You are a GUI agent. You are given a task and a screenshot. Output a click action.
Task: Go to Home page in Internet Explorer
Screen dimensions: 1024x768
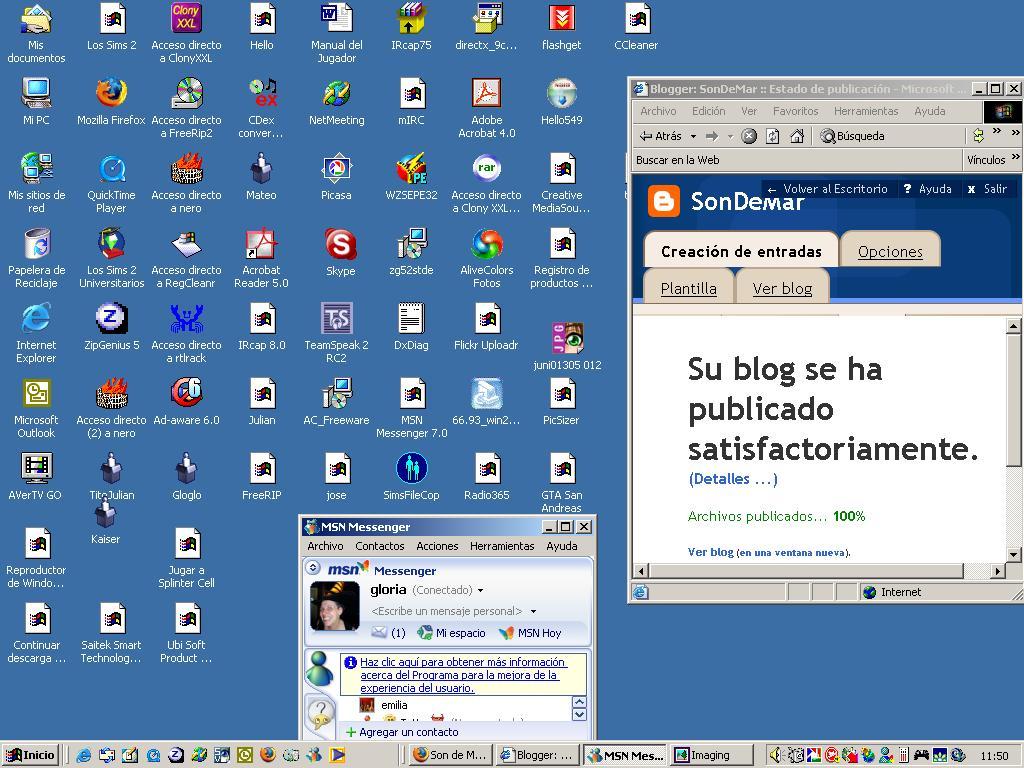pos(797,136)
